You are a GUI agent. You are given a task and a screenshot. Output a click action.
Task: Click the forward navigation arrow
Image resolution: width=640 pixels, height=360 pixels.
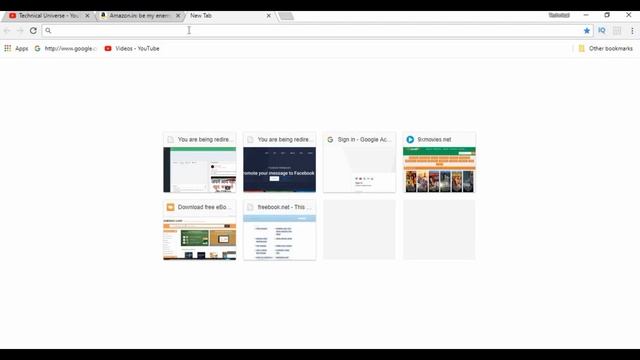coord(20,31)
